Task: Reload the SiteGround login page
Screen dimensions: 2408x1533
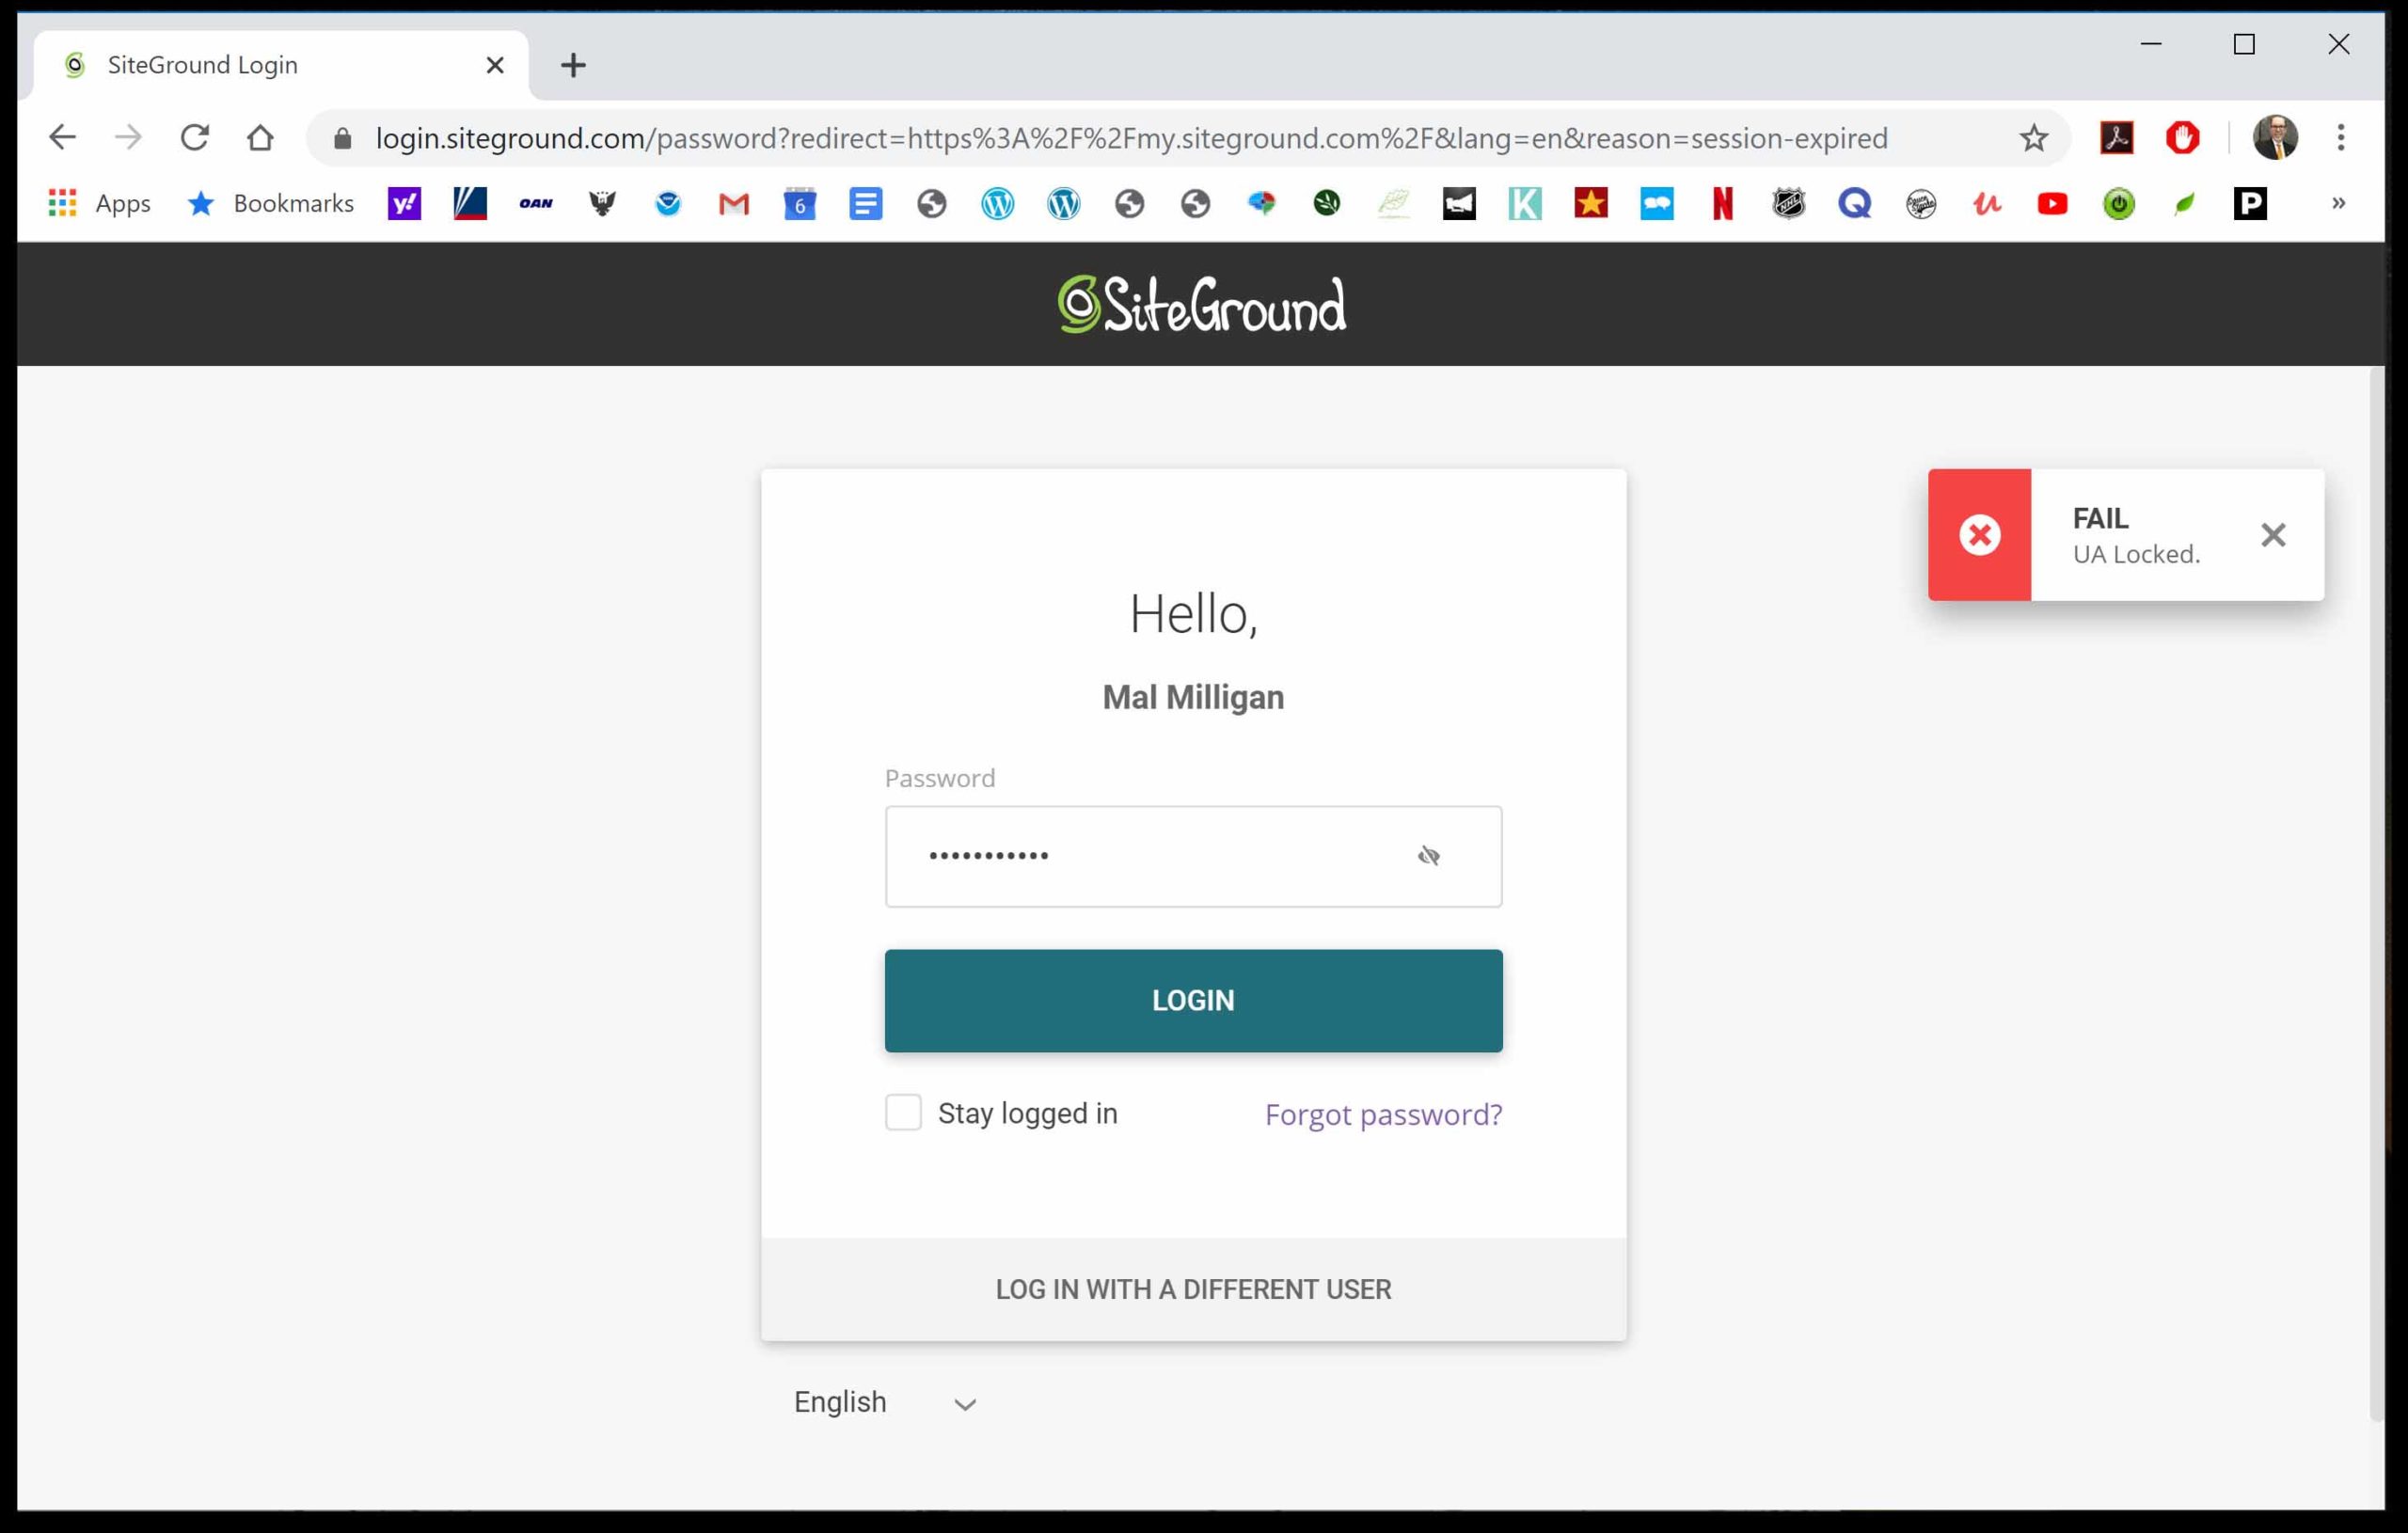Action: click(x=194, y=137)
